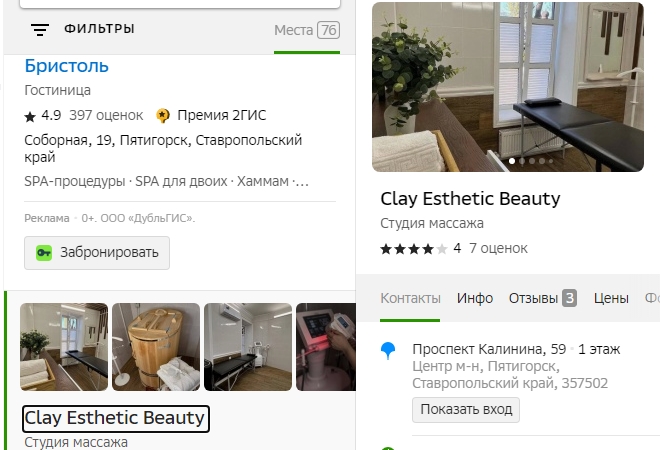The image size is (660, 450).
Task: Click the 2GIS award badge icon
Action: click(x=163, y=115)
